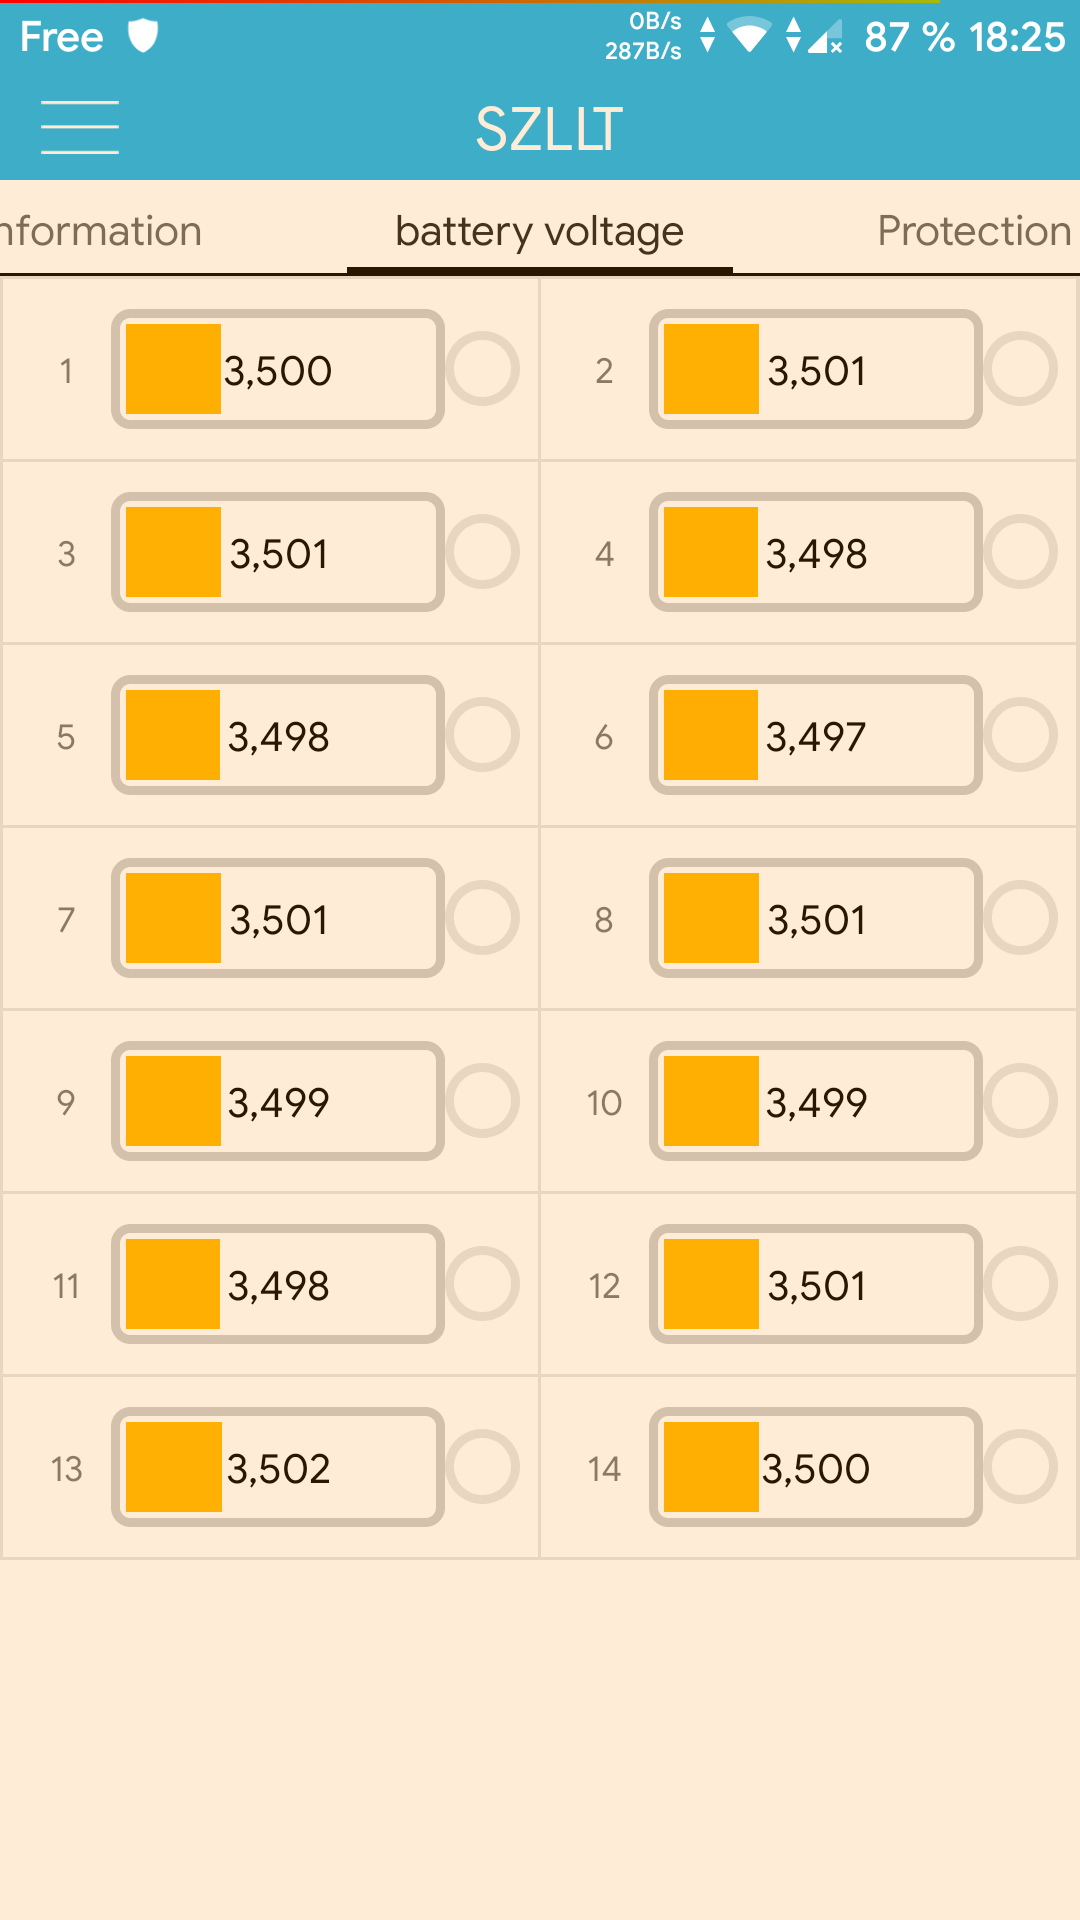This screenshot has width=1080, height=1920.
Task: Select the radio circle for cell 14
Action: coord(1020,1467)
